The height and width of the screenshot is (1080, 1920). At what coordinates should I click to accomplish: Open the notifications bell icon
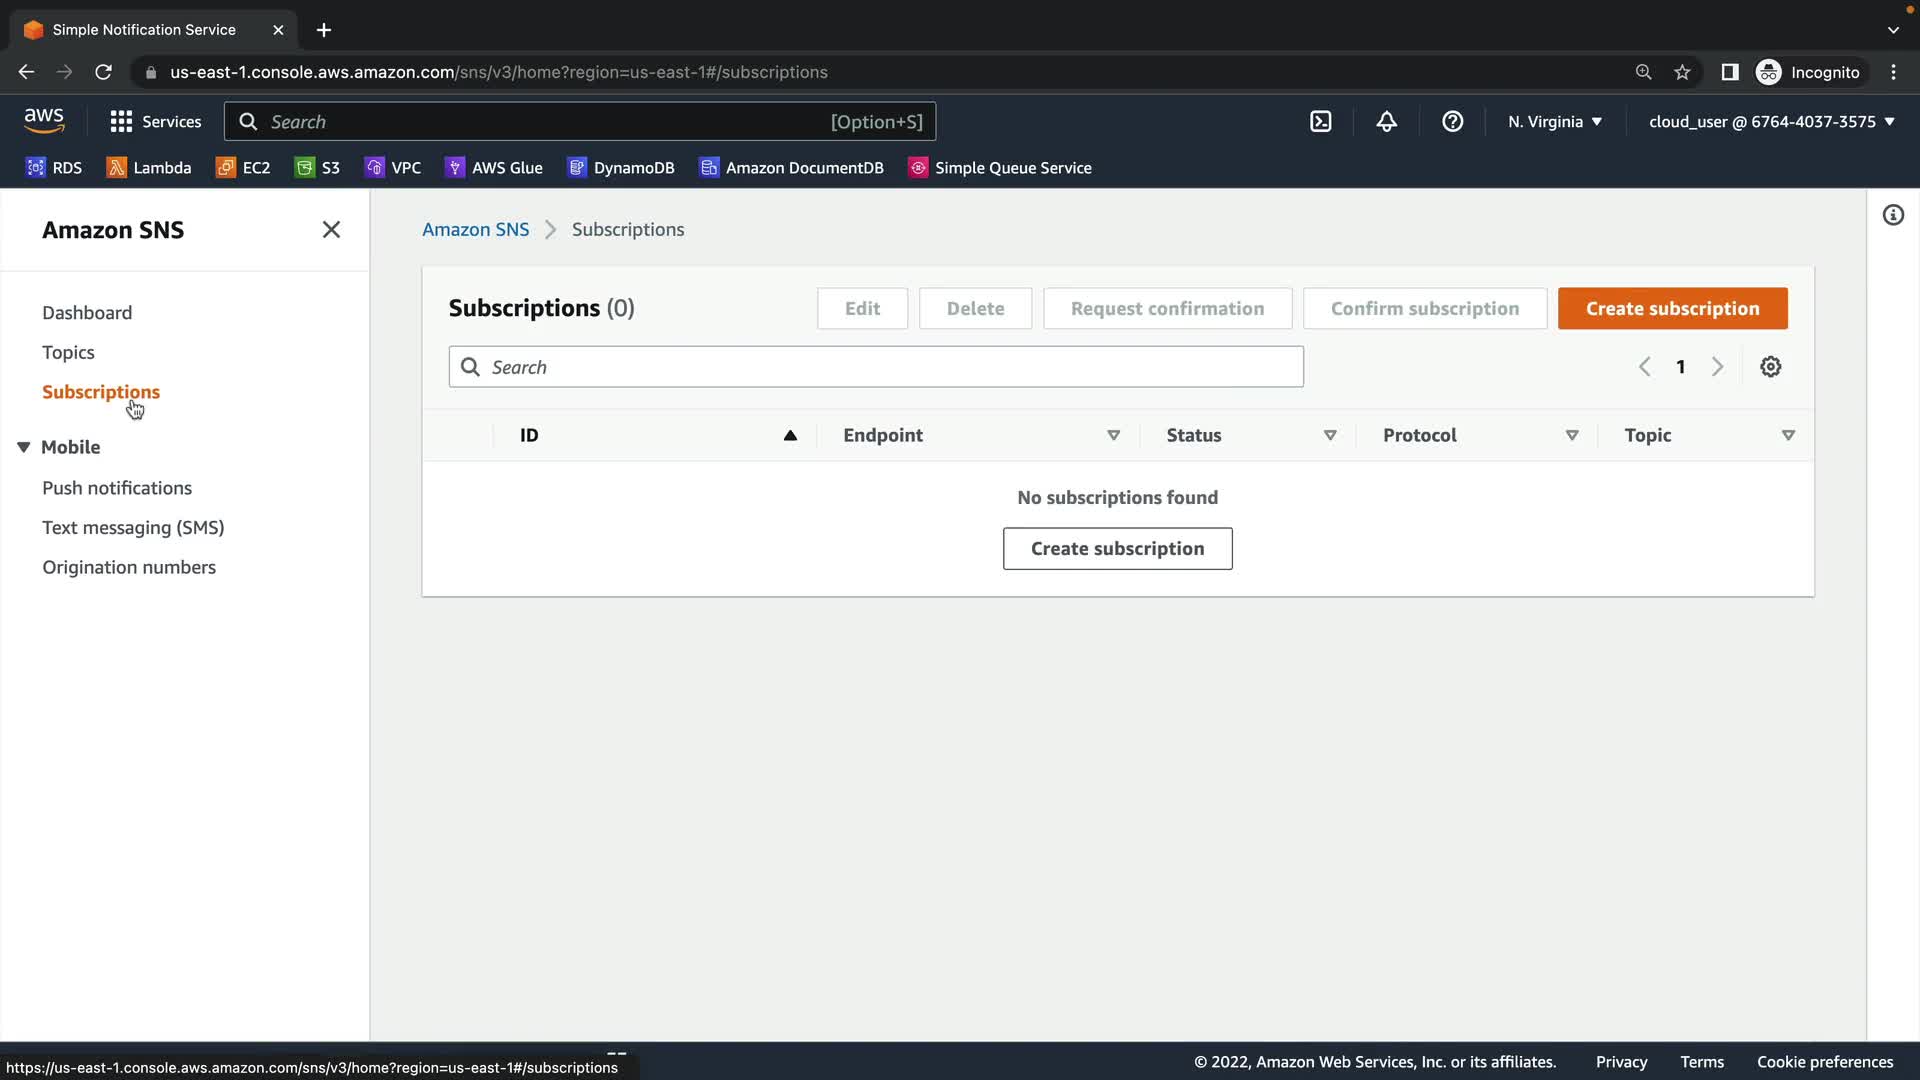tap(1386, 122)
